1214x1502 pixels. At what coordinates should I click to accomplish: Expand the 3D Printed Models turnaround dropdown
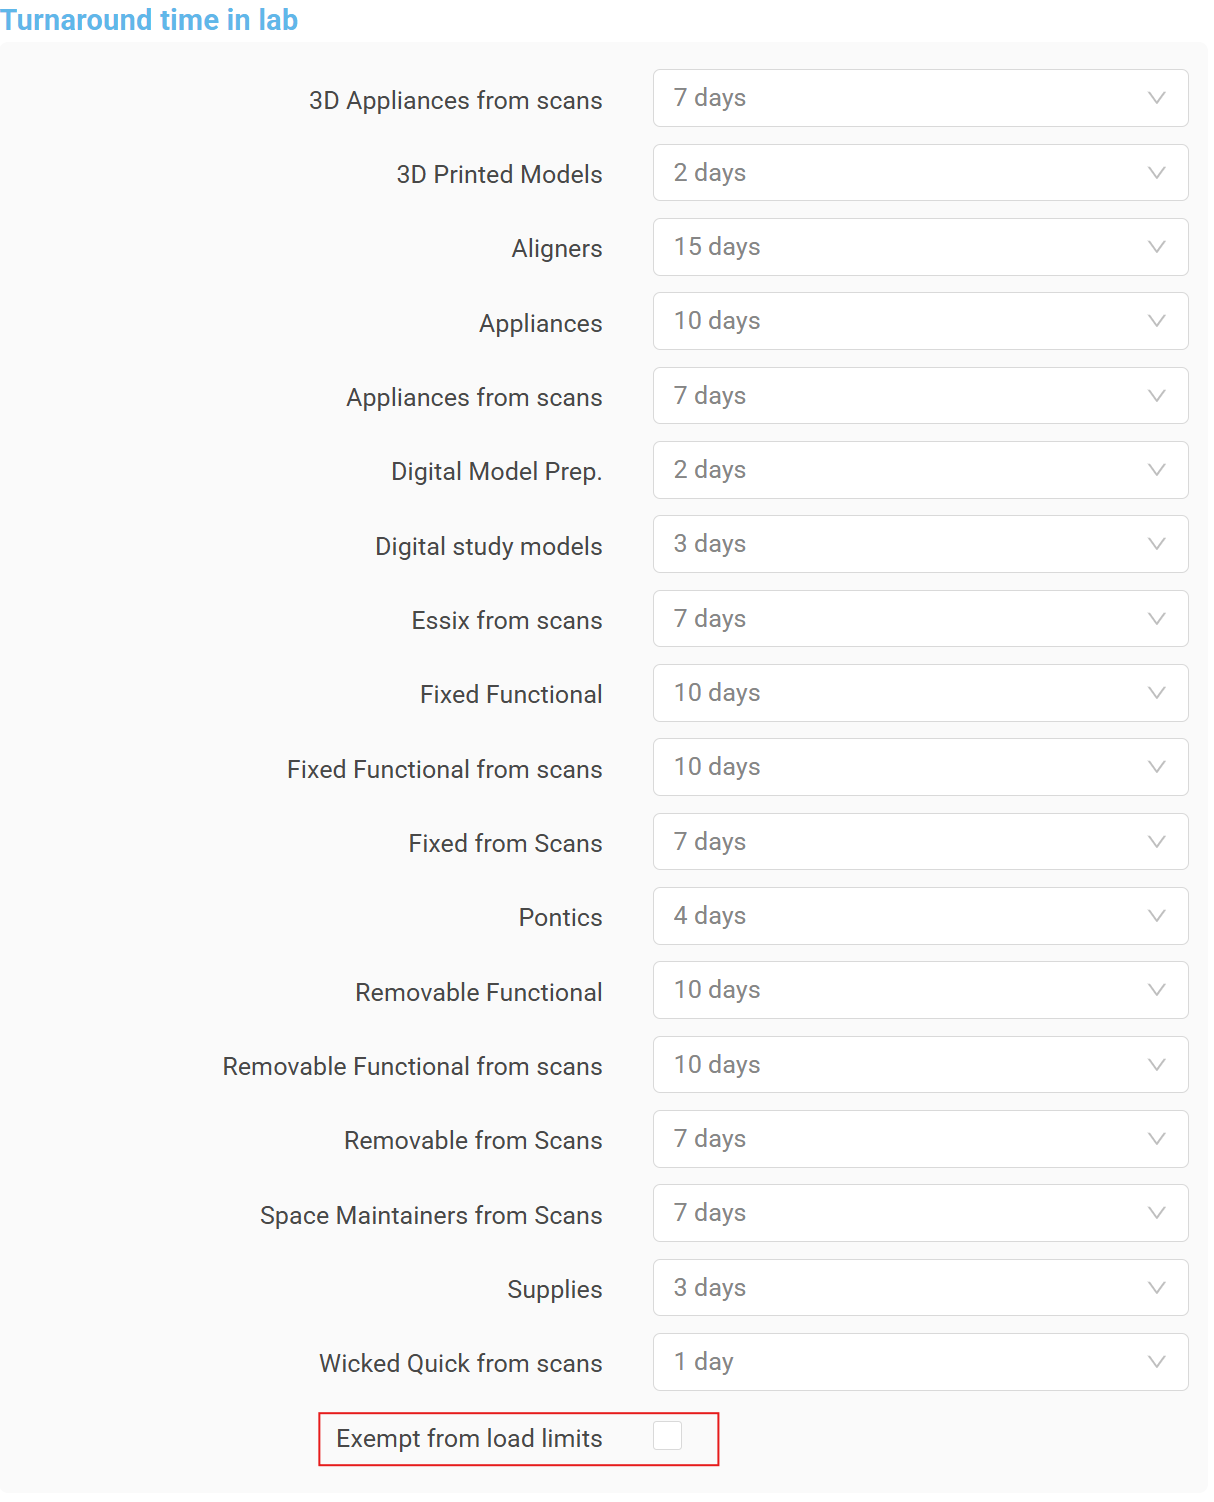(x=919, y=173)
